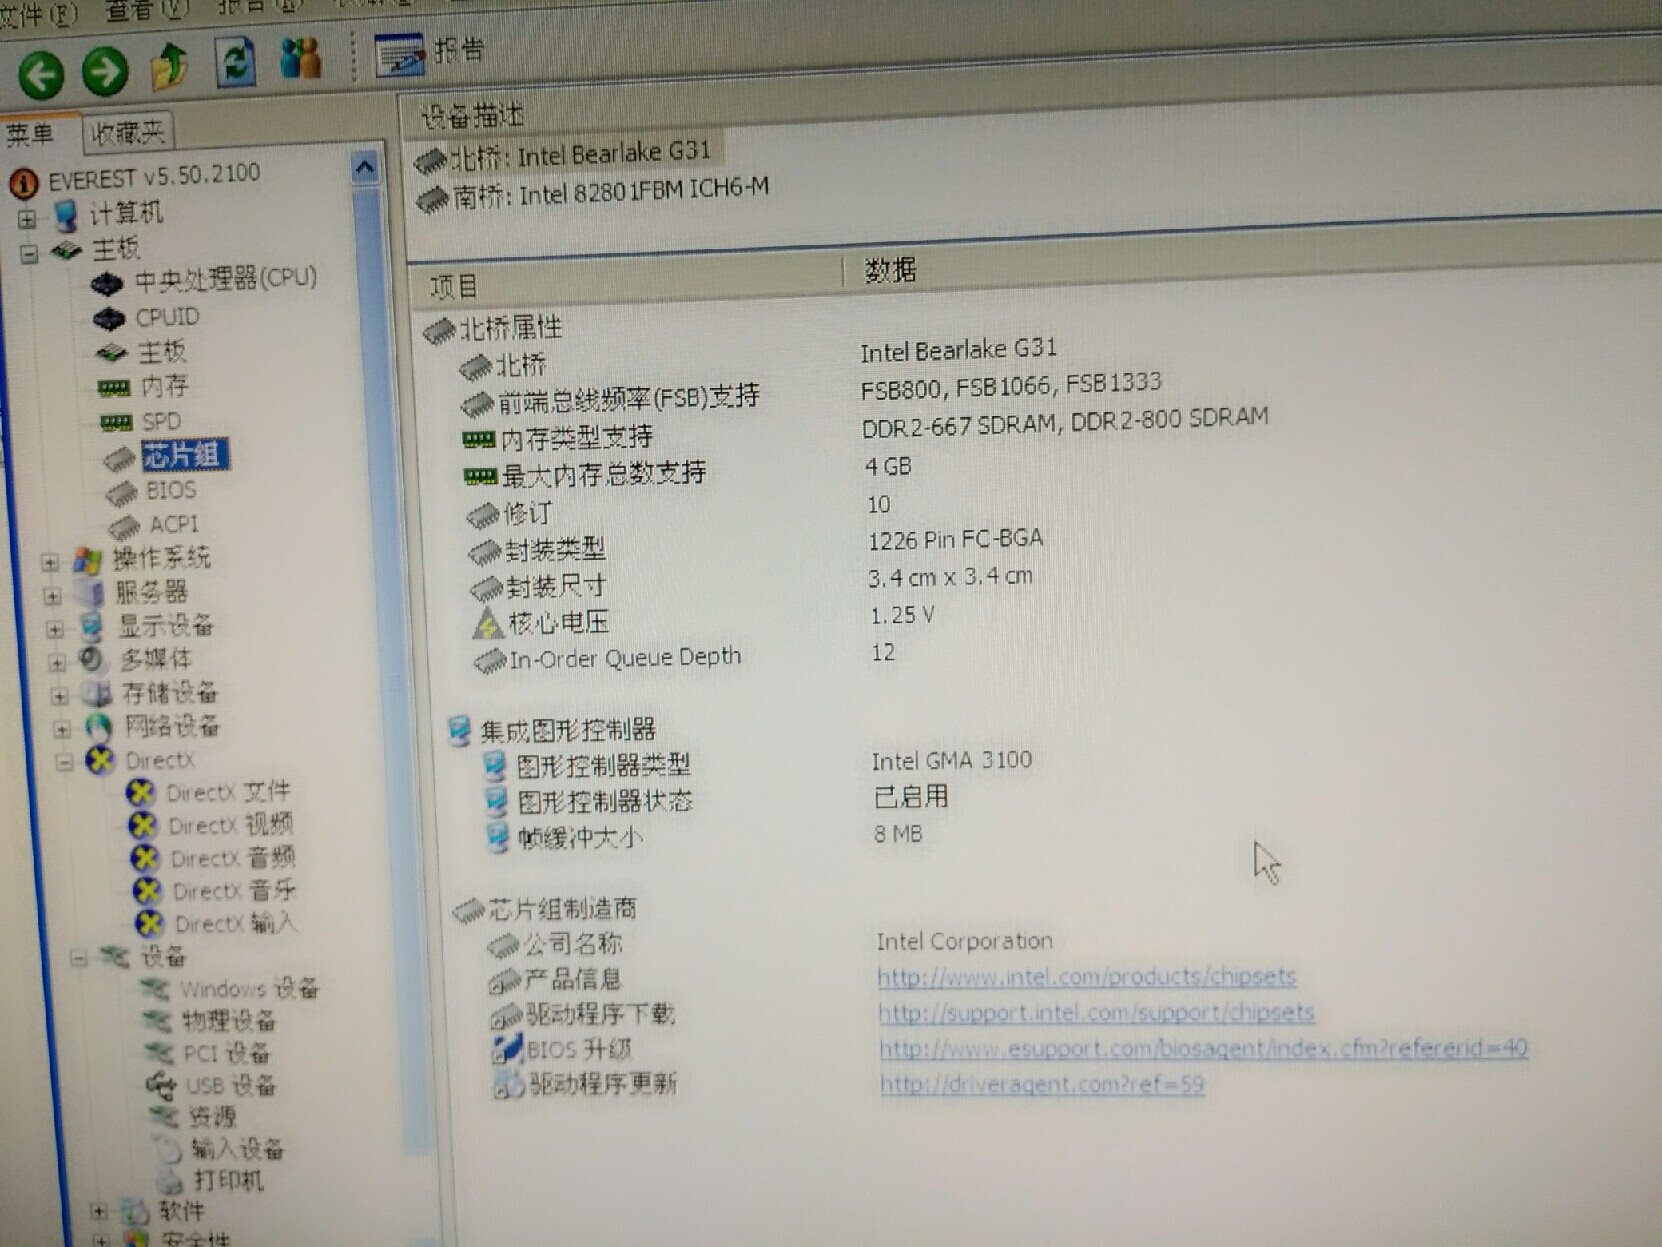Click the 内存类型支持 row
Screen dimensions: 1662x1247
tap(866, 429)
